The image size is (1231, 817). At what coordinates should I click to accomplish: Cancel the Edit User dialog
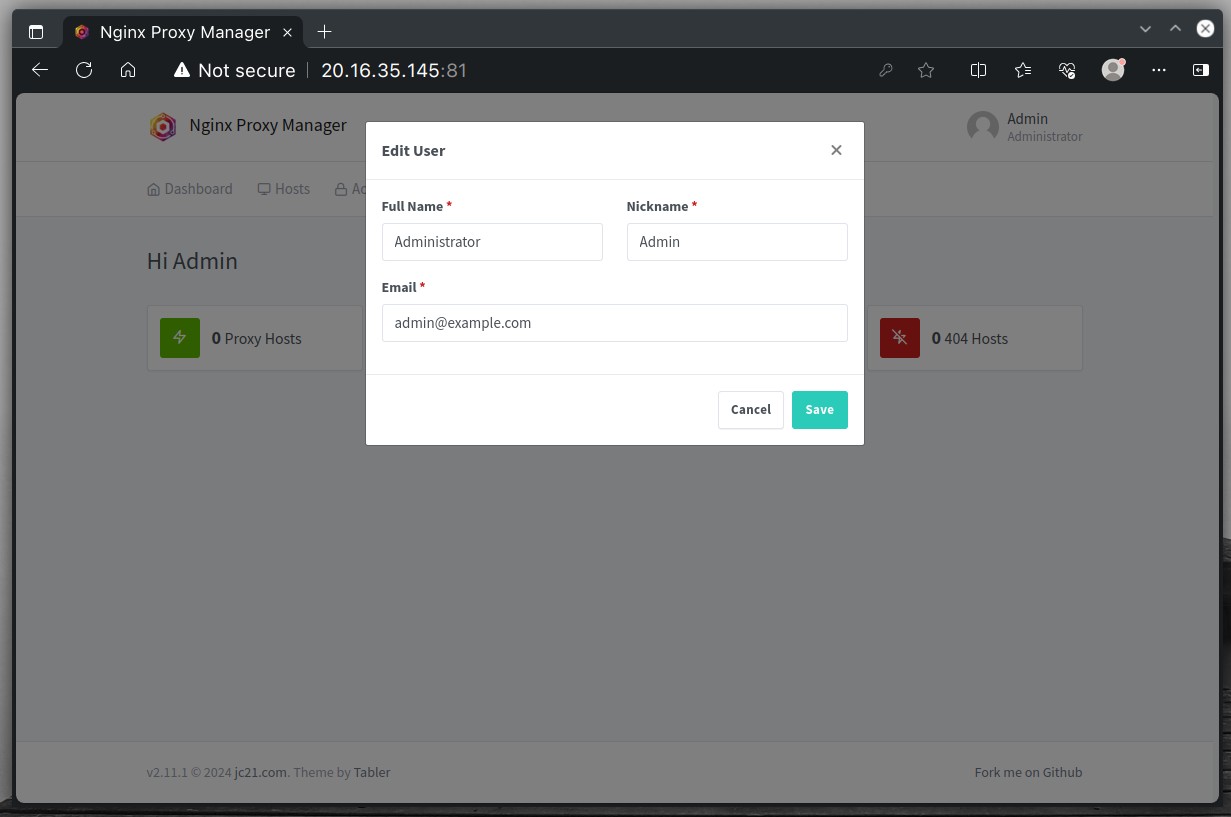(750, 410)
